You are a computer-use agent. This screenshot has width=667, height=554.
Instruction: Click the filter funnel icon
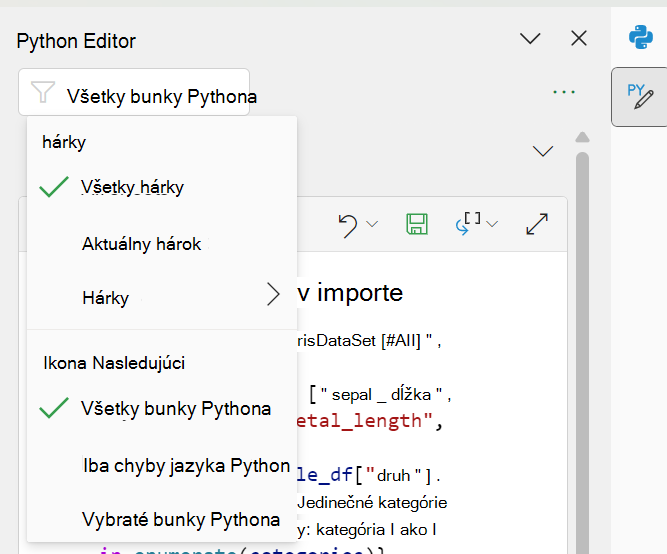[x=43, y=91]
